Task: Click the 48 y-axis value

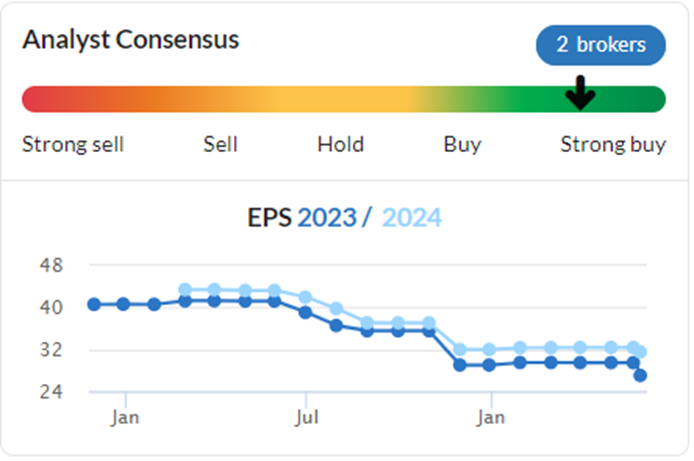Action: coord(51,265)
